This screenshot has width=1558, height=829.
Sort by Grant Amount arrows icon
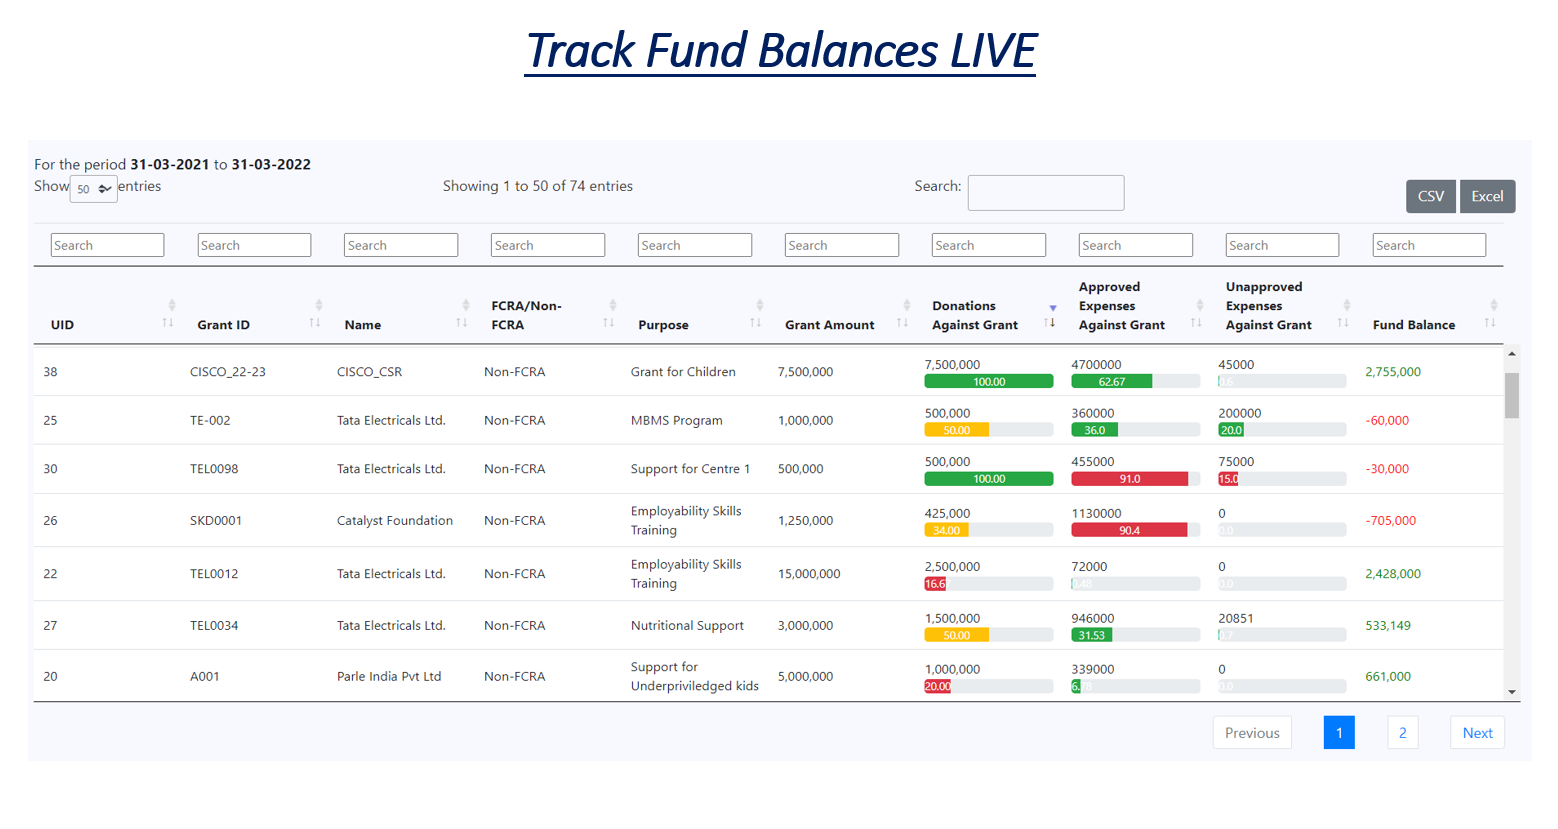[x=905, y=314]
